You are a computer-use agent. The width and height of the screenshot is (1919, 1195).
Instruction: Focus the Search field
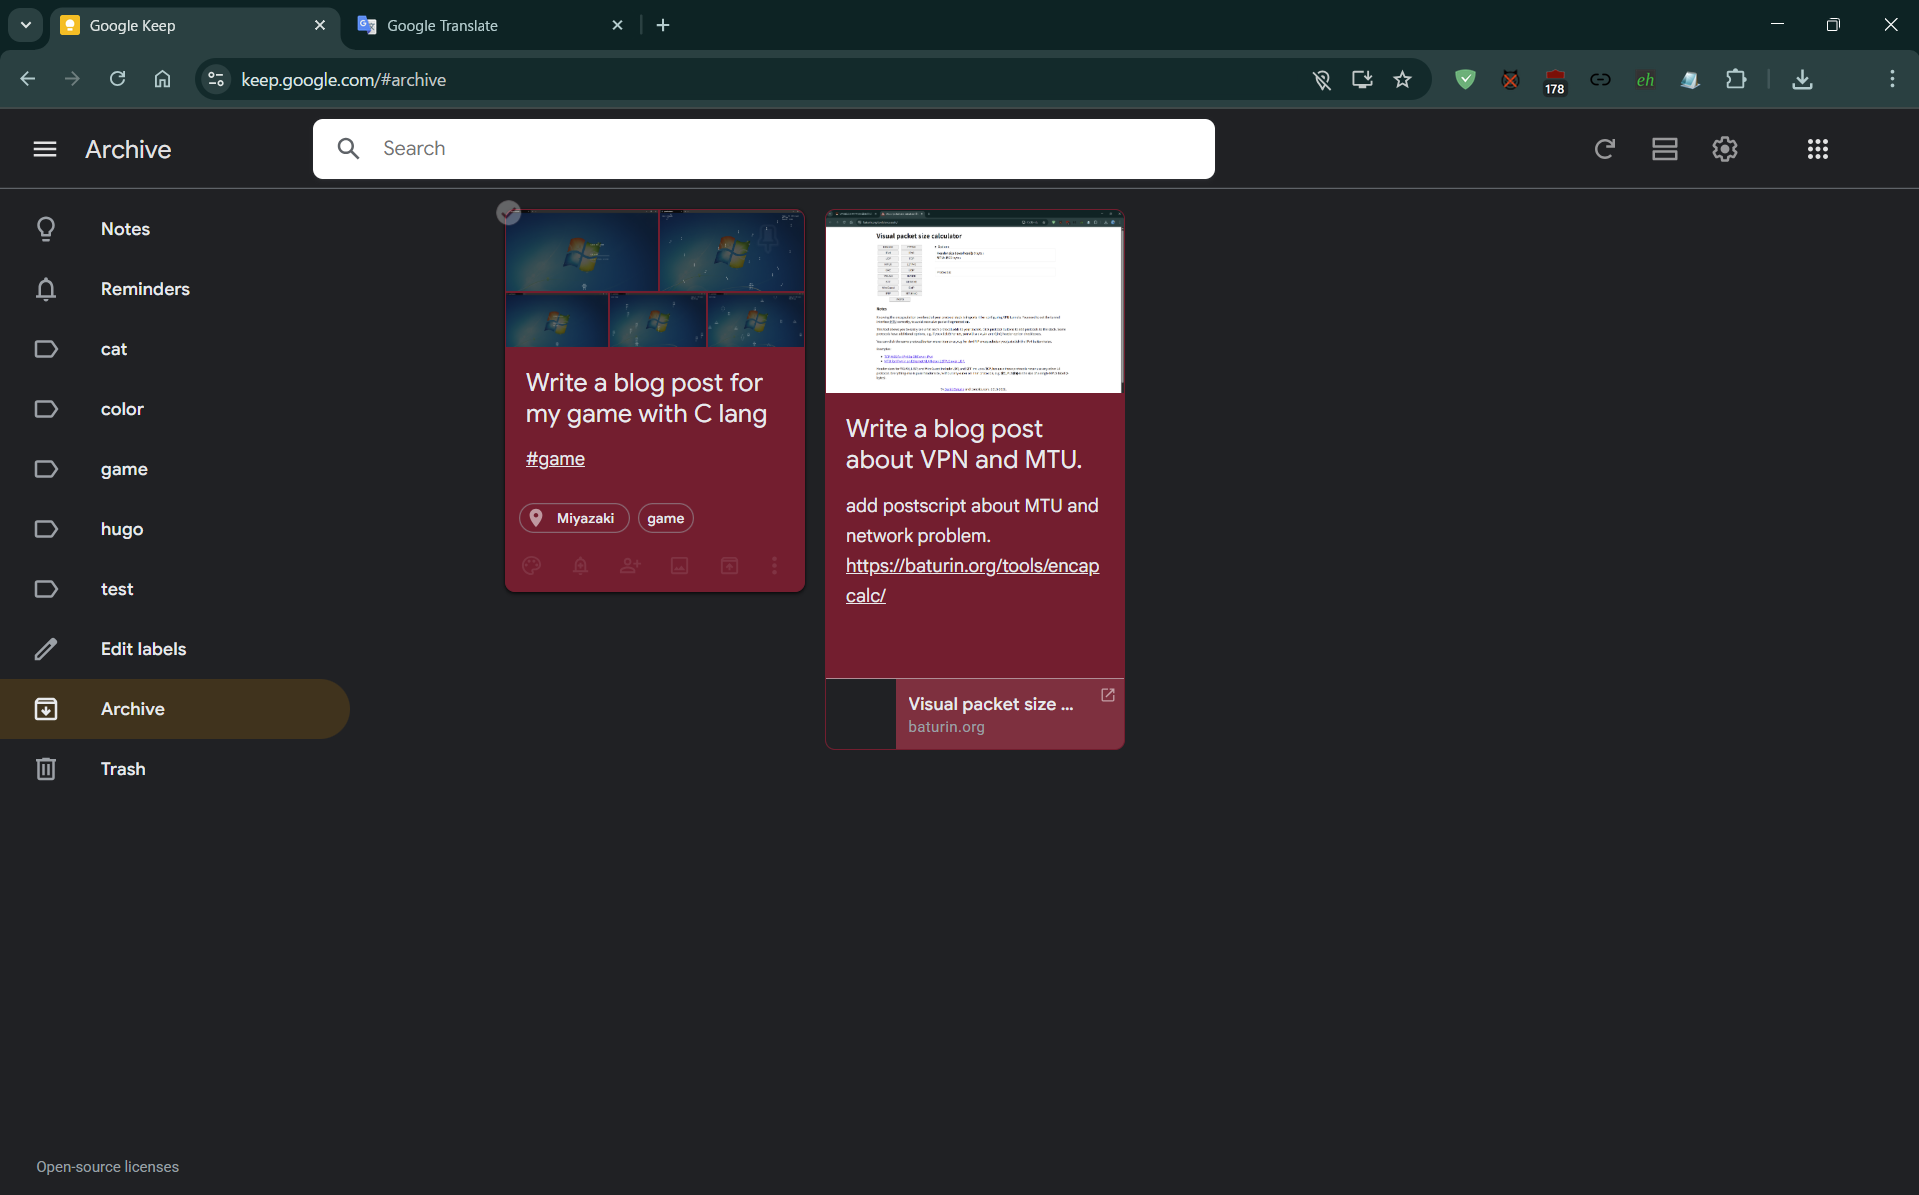point(764,149)
